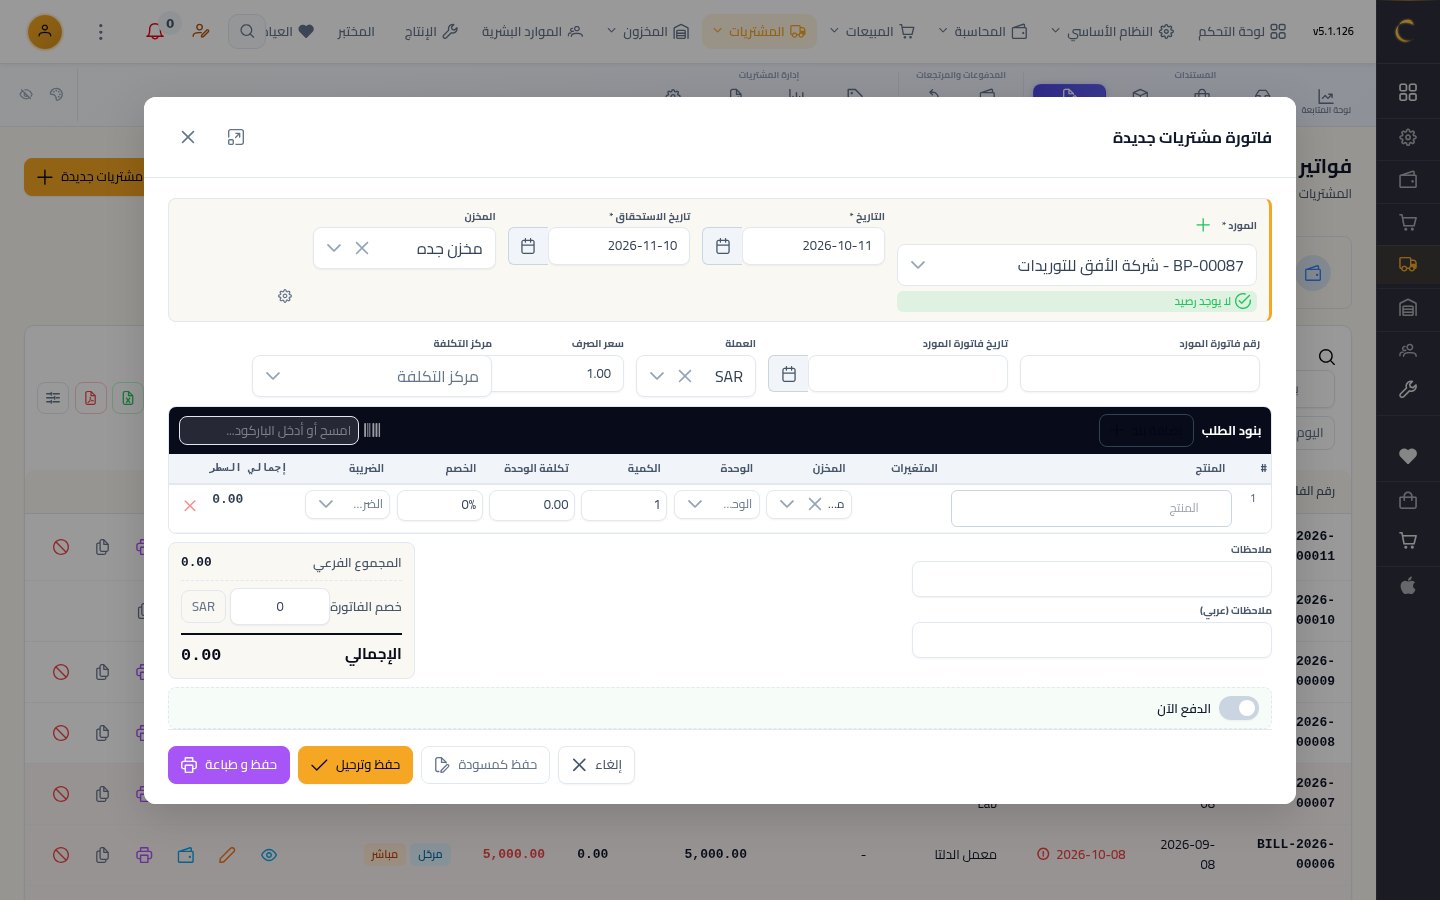This screenshot has width=1440, height=900.
Task: Click حفظ و طباعة button
Action: point(229,765)
